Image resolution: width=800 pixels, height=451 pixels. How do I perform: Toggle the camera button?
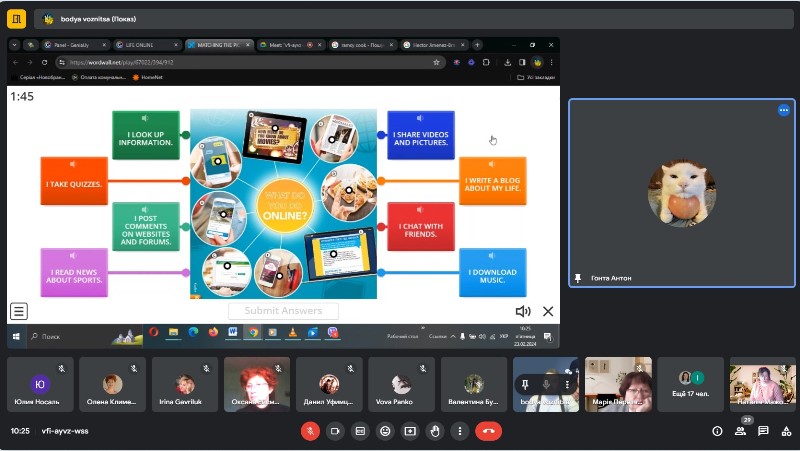click(x=335, y=431)
